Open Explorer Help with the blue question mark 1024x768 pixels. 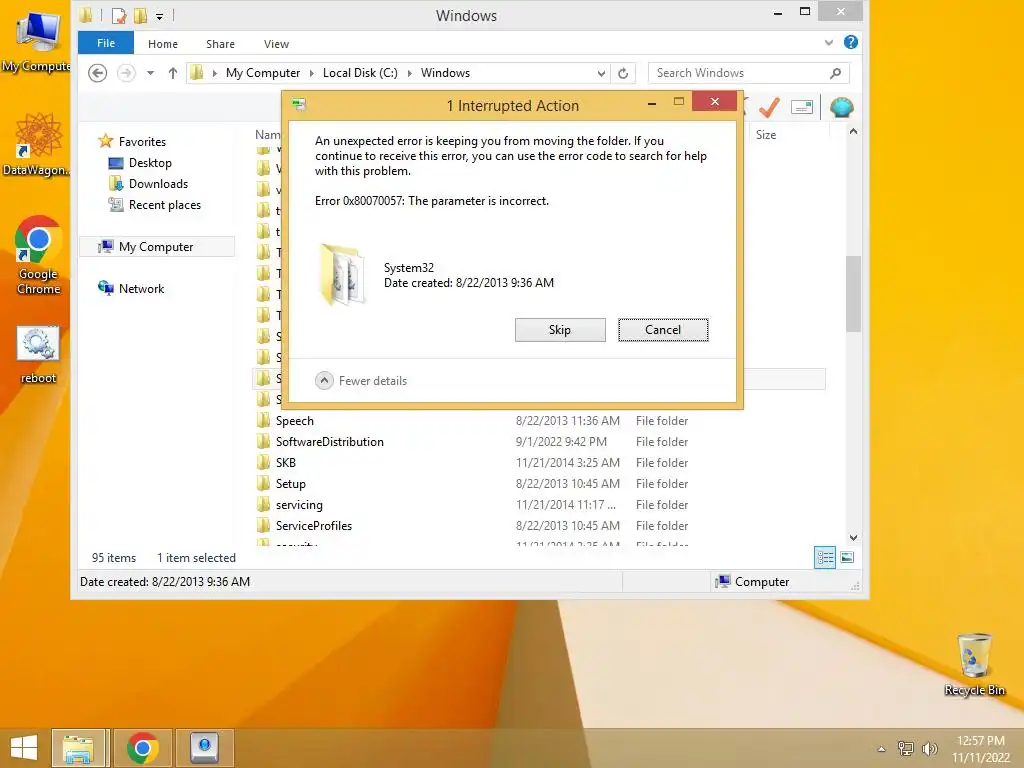(850, 42)
